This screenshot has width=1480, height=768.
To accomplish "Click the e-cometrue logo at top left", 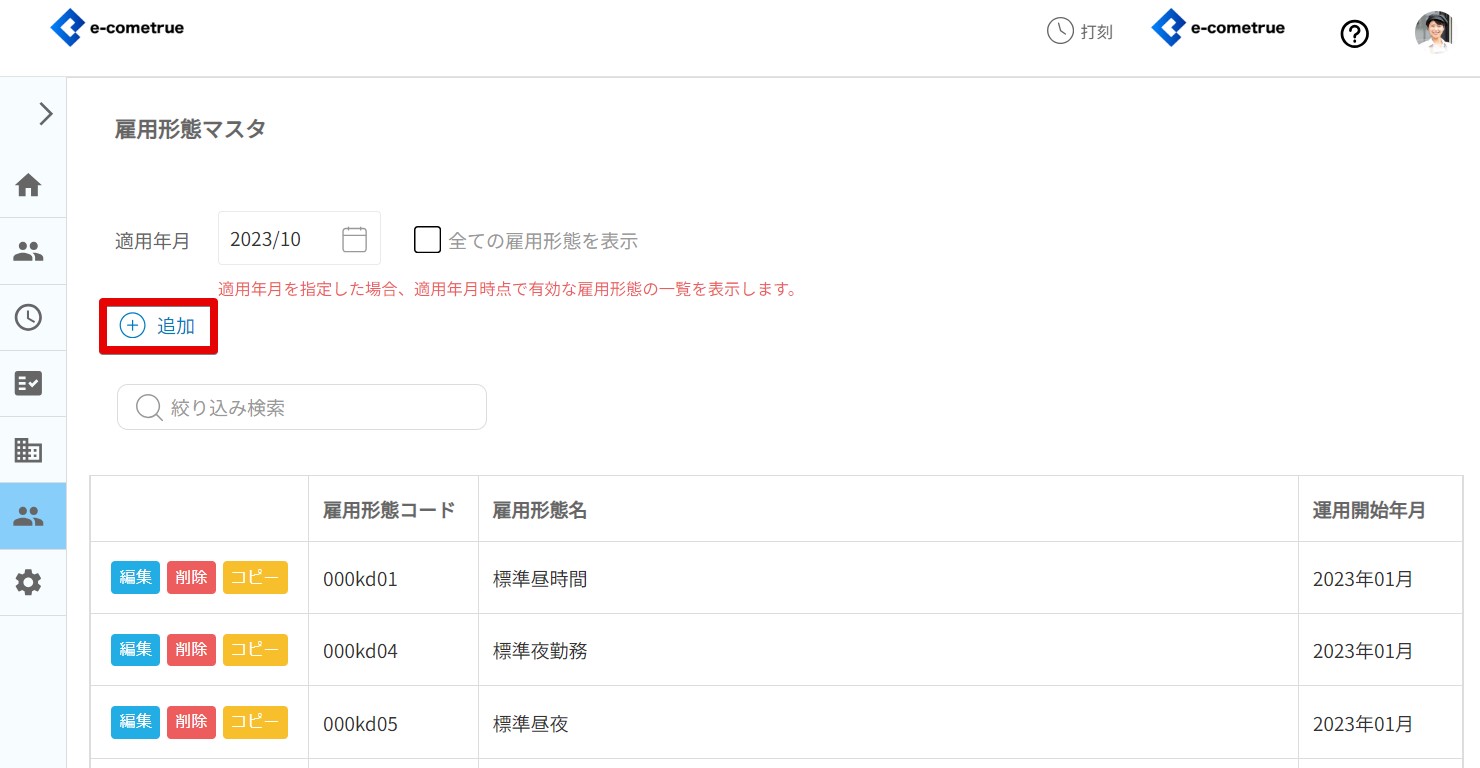I will 117,28.
